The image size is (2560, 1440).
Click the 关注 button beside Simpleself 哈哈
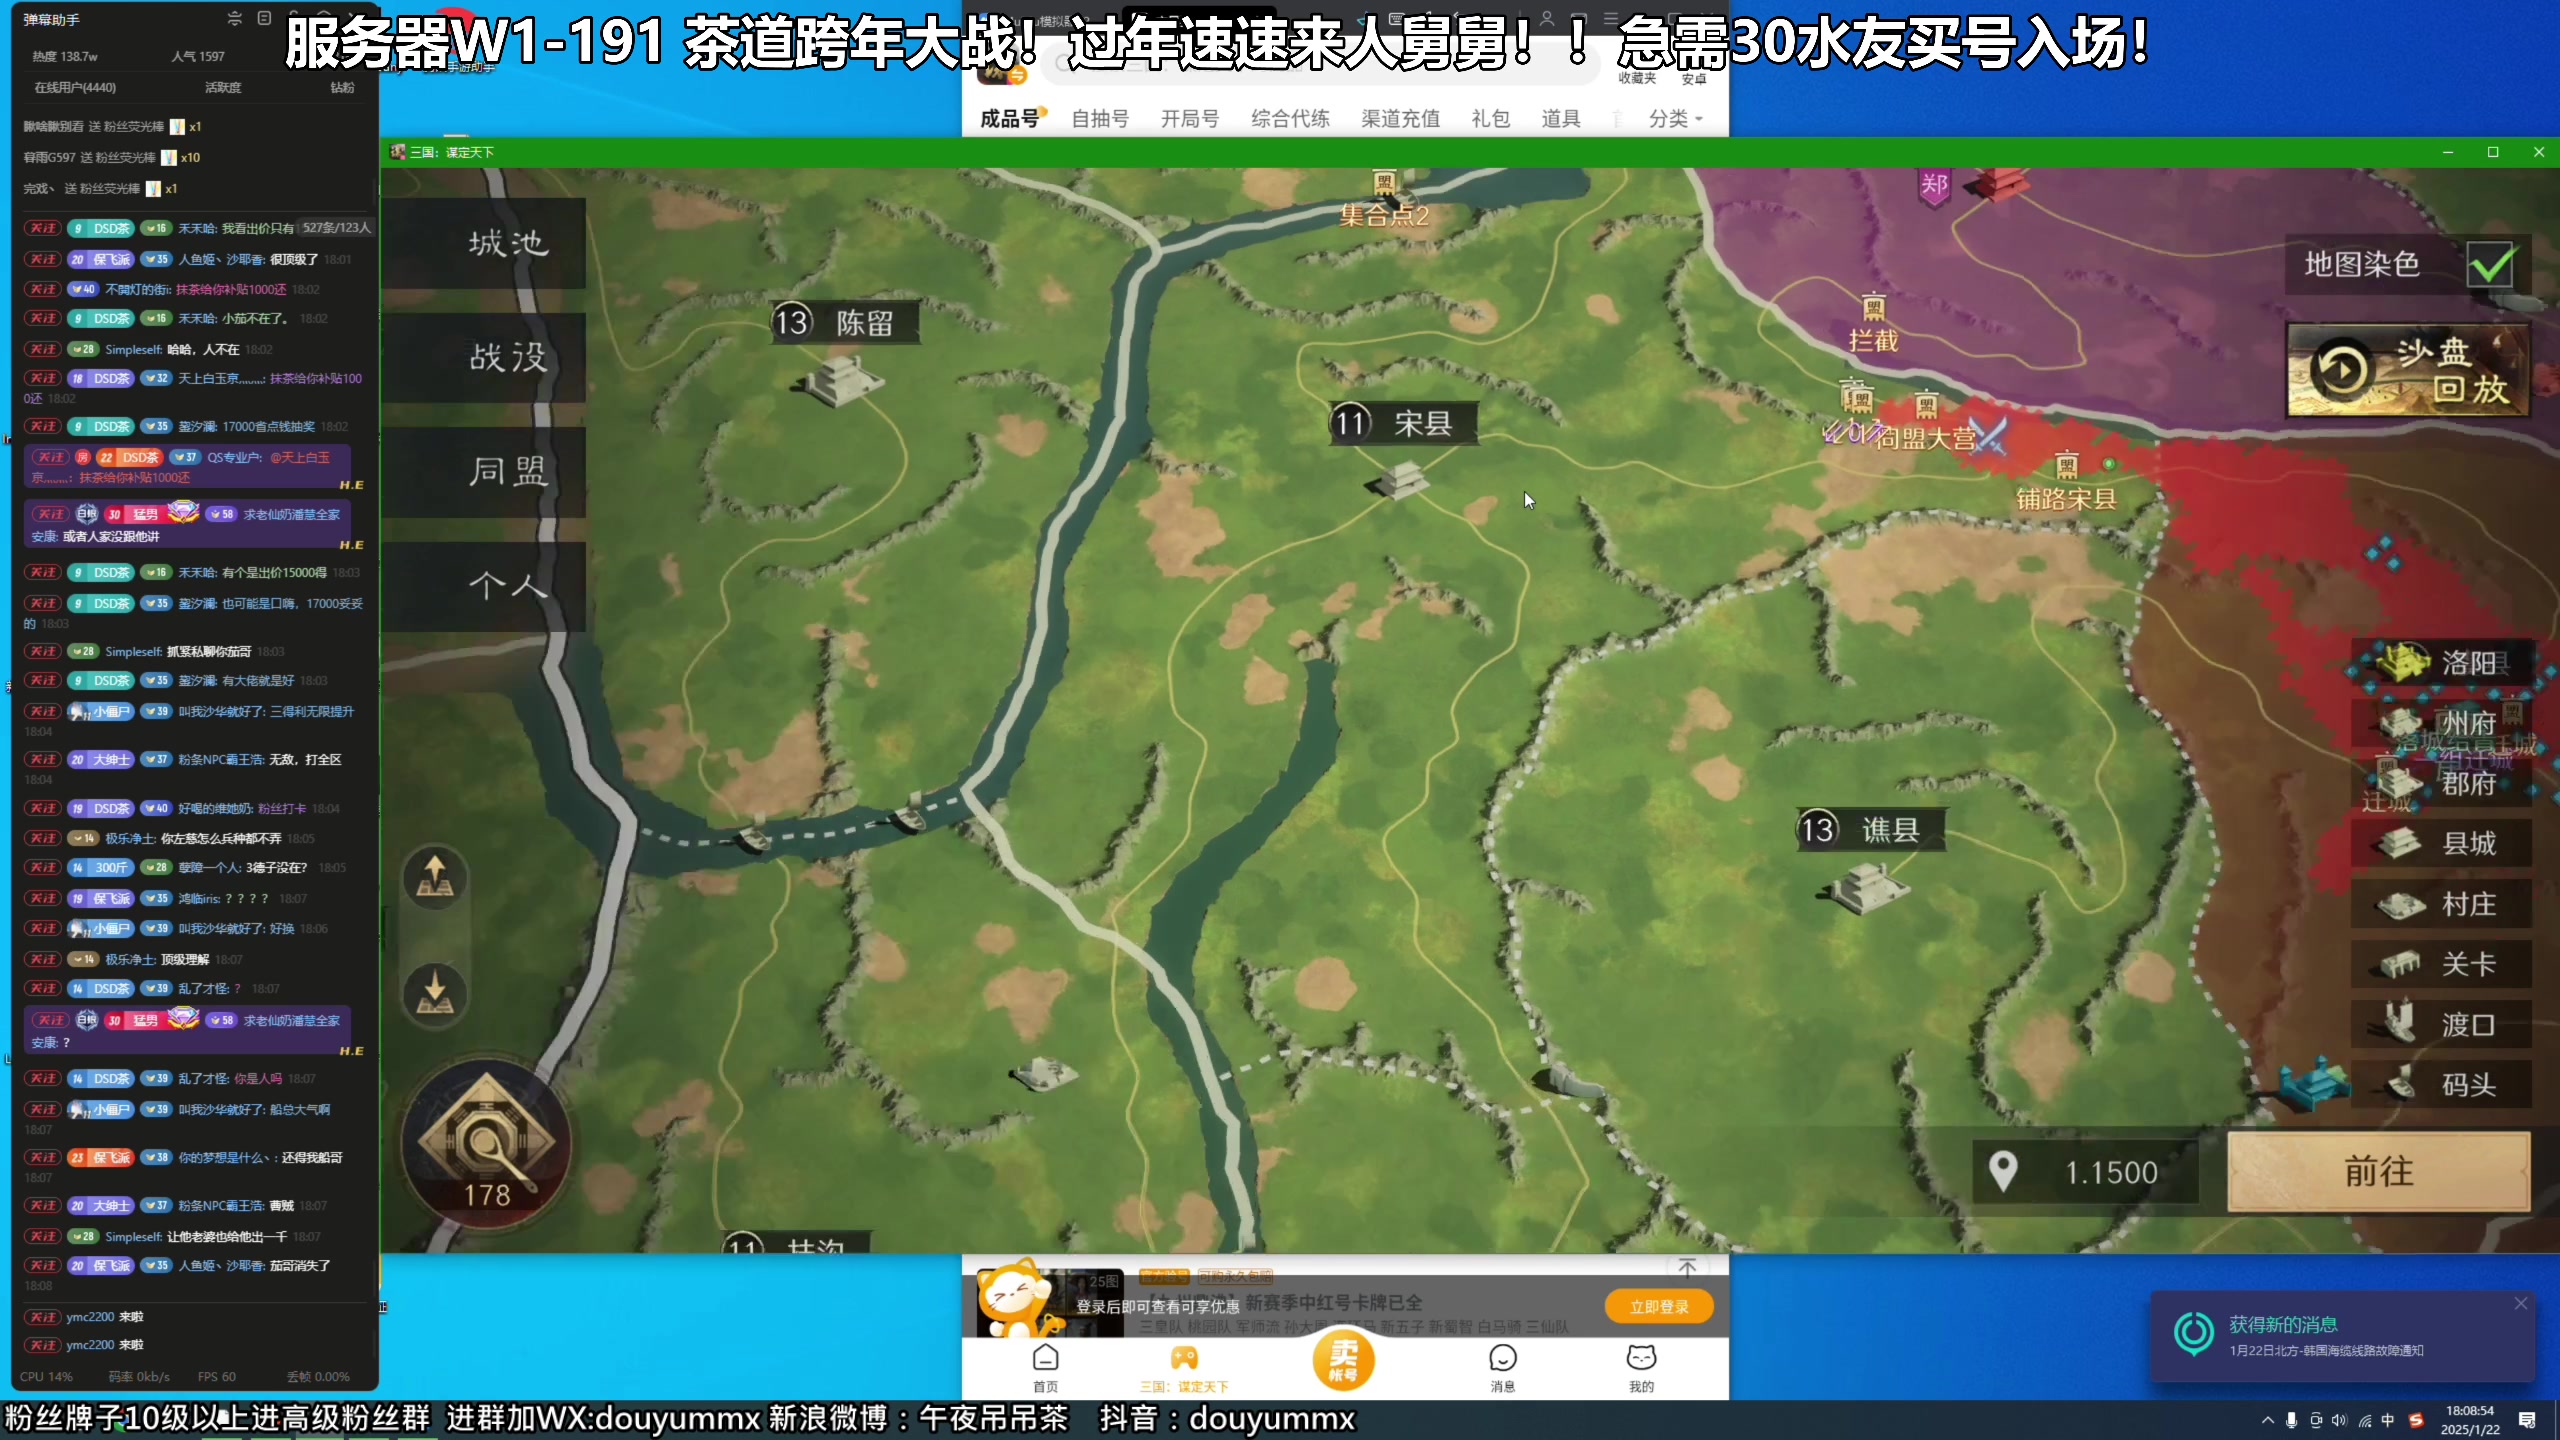pos(42,349)
